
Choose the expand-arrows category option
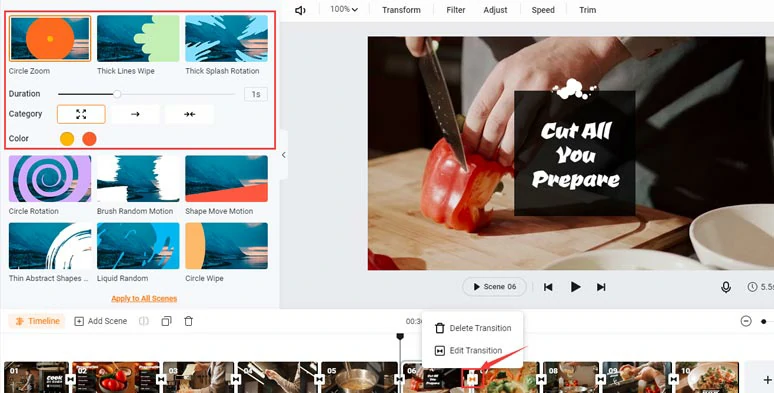coord(81,114)
